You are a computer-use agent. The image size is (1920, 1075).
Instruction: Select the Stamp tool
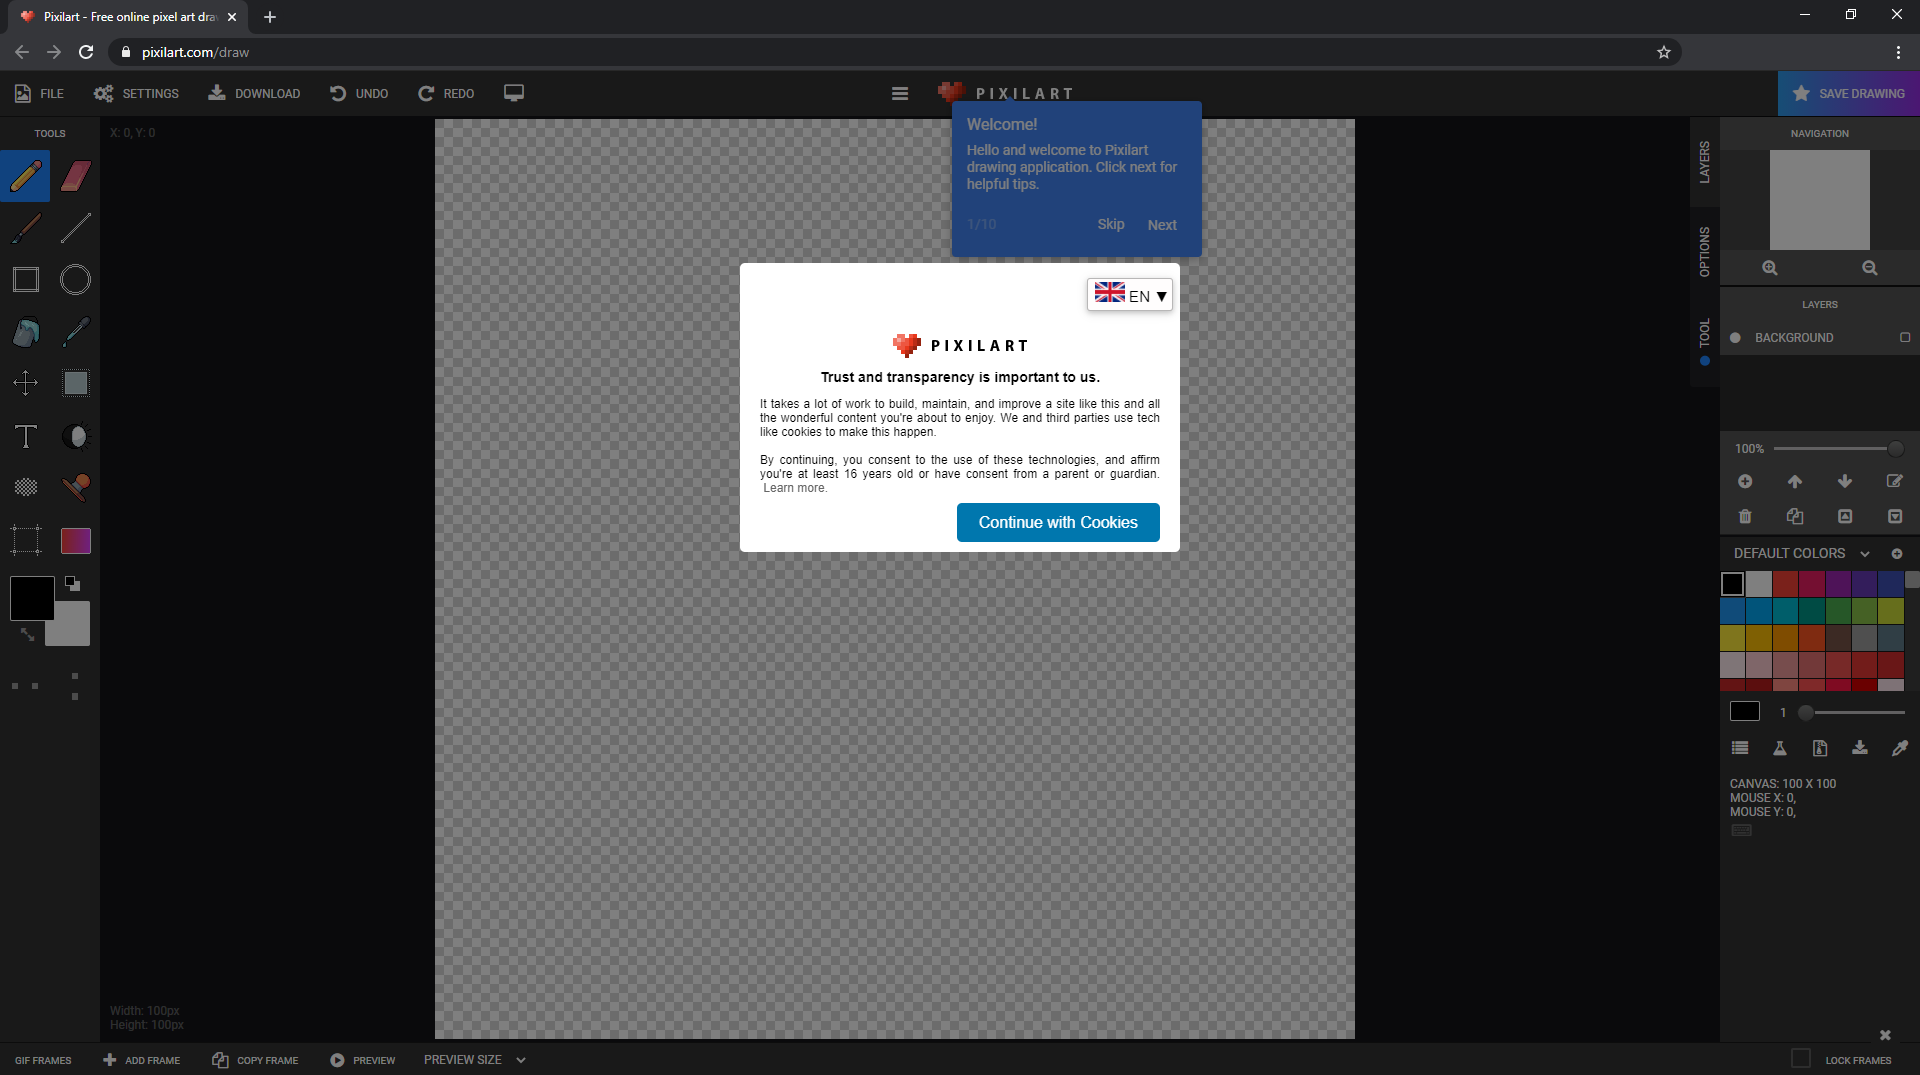(76, 487)
